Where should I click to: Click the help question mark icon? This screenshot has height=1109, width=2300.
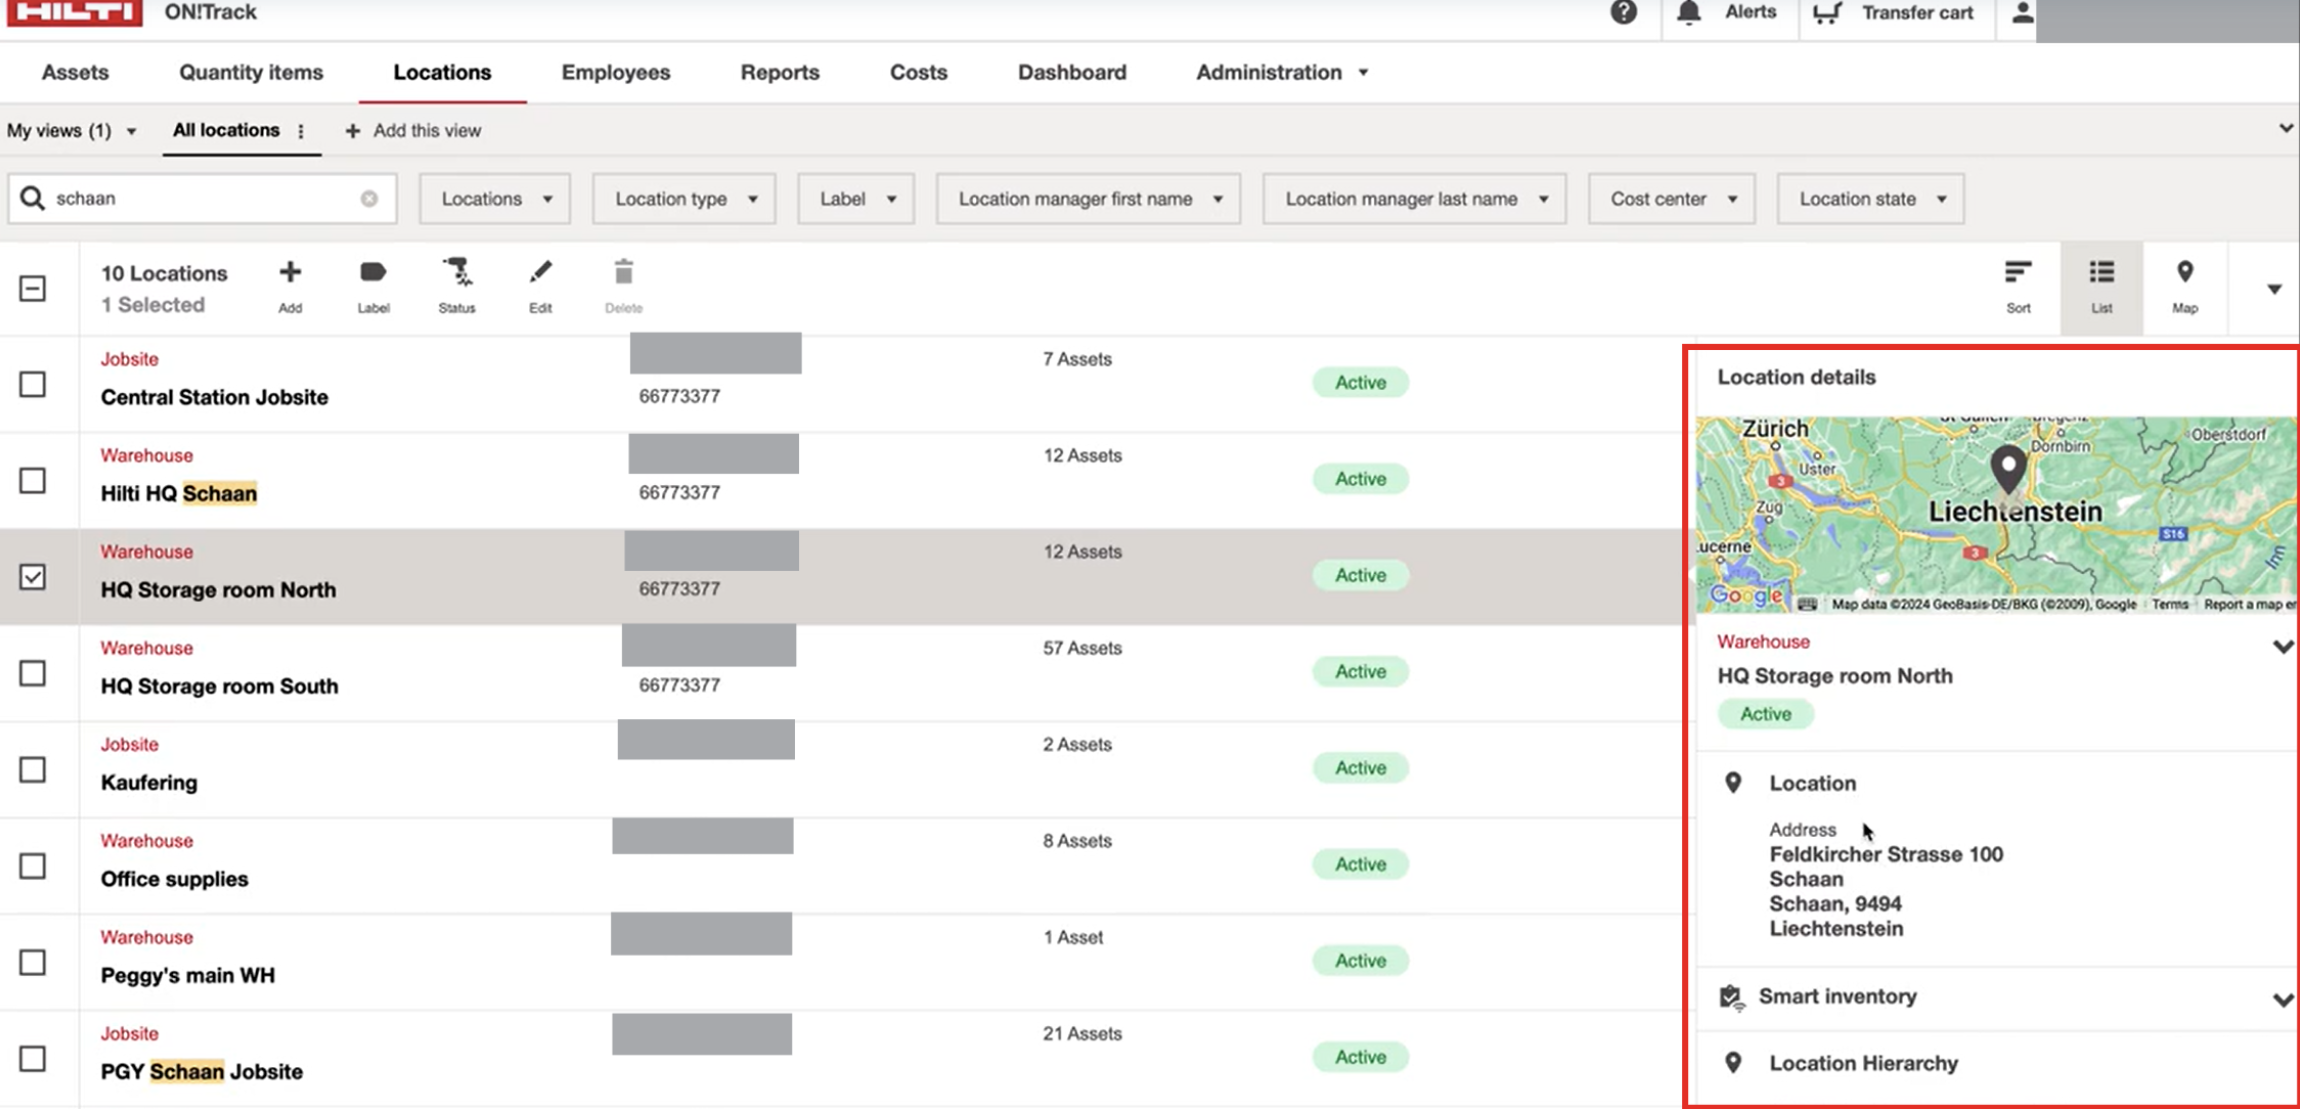coord(1624,12)
